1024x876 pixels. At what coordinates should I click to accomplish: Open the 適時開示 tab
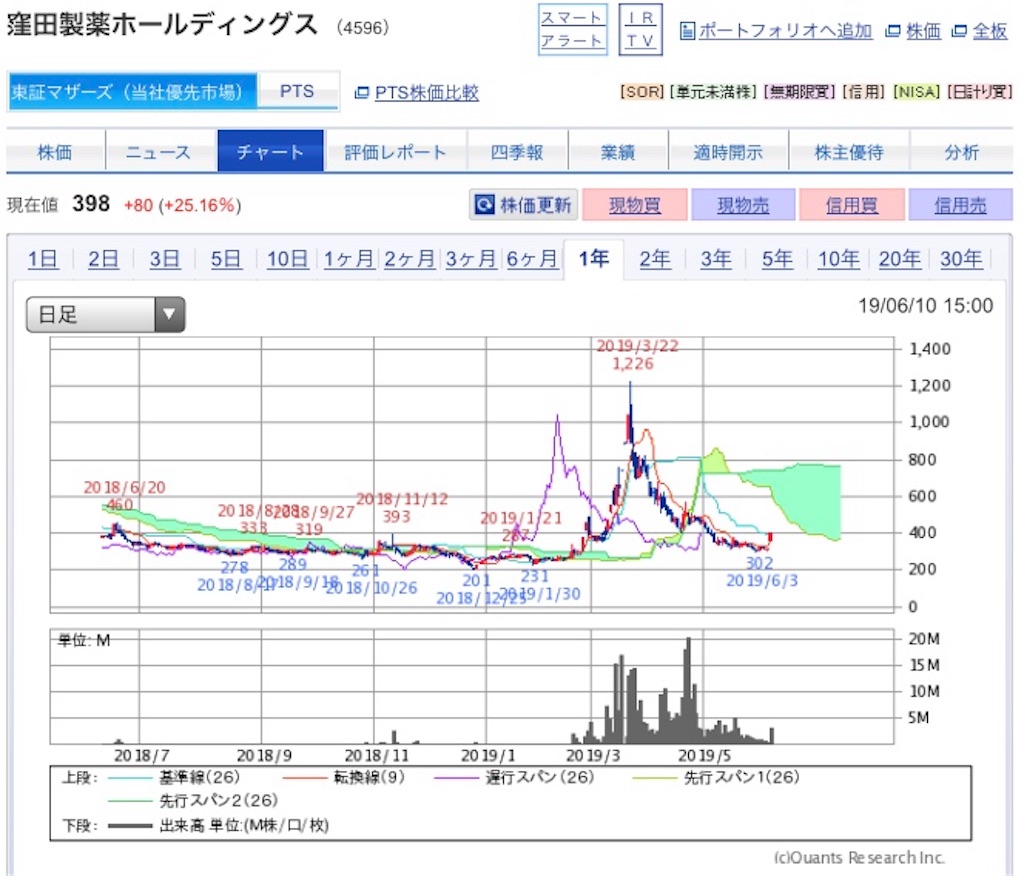[x=728, y=152]
